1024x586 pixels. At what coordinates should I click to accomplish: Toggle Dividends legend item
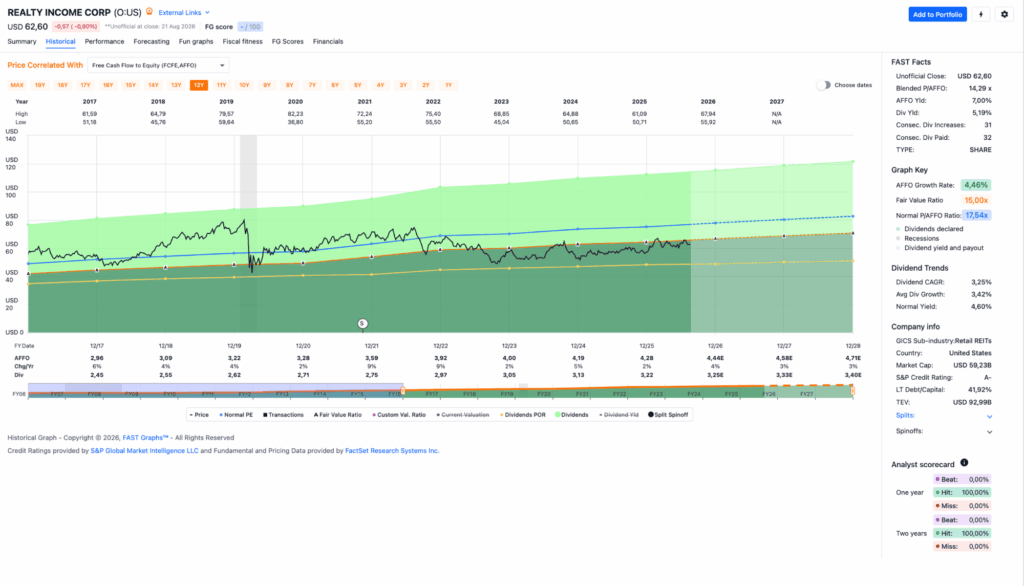click(x=572, y=415)
